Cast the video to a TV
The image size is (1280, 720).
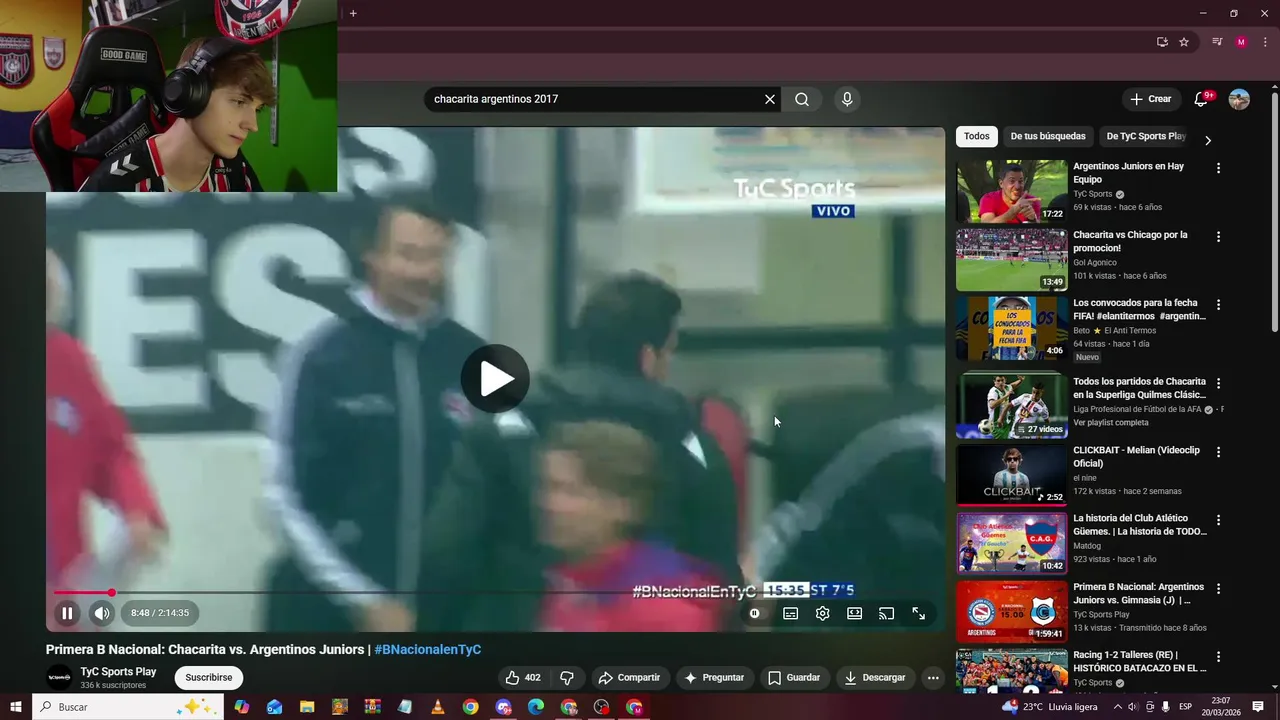(x=886, y=614)
